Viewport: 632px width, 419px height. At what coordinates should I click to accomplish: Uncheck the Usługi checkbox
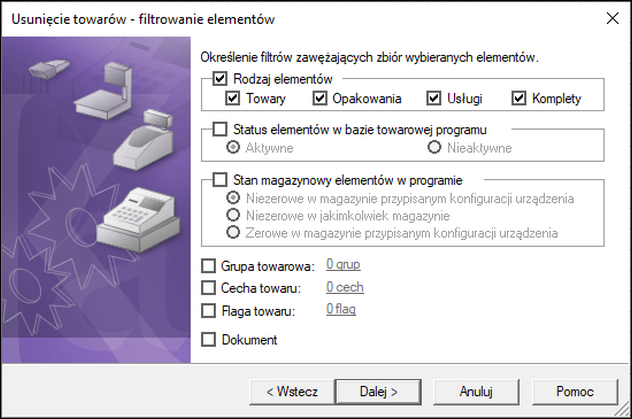point(434,98)
